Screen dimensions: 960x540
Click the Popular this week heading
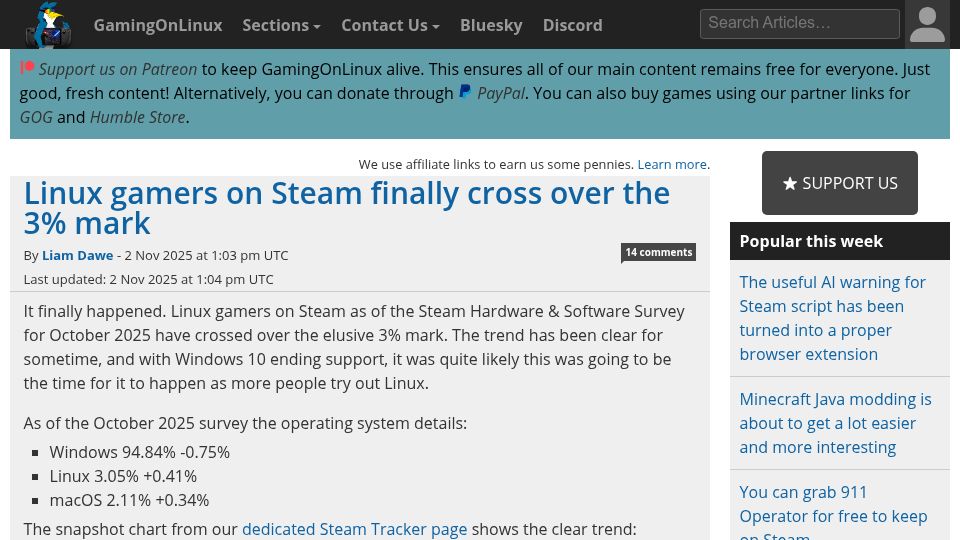click(x=811, y=241)
